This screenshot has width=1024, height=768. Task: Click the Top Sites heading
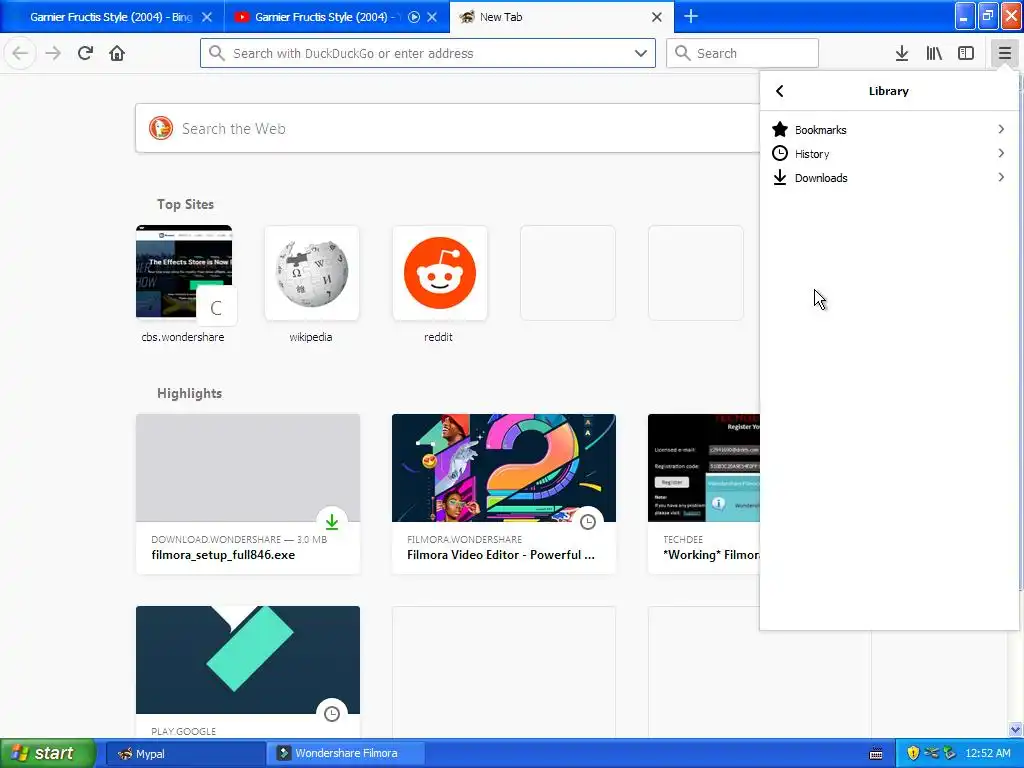(x=185, y=204)
